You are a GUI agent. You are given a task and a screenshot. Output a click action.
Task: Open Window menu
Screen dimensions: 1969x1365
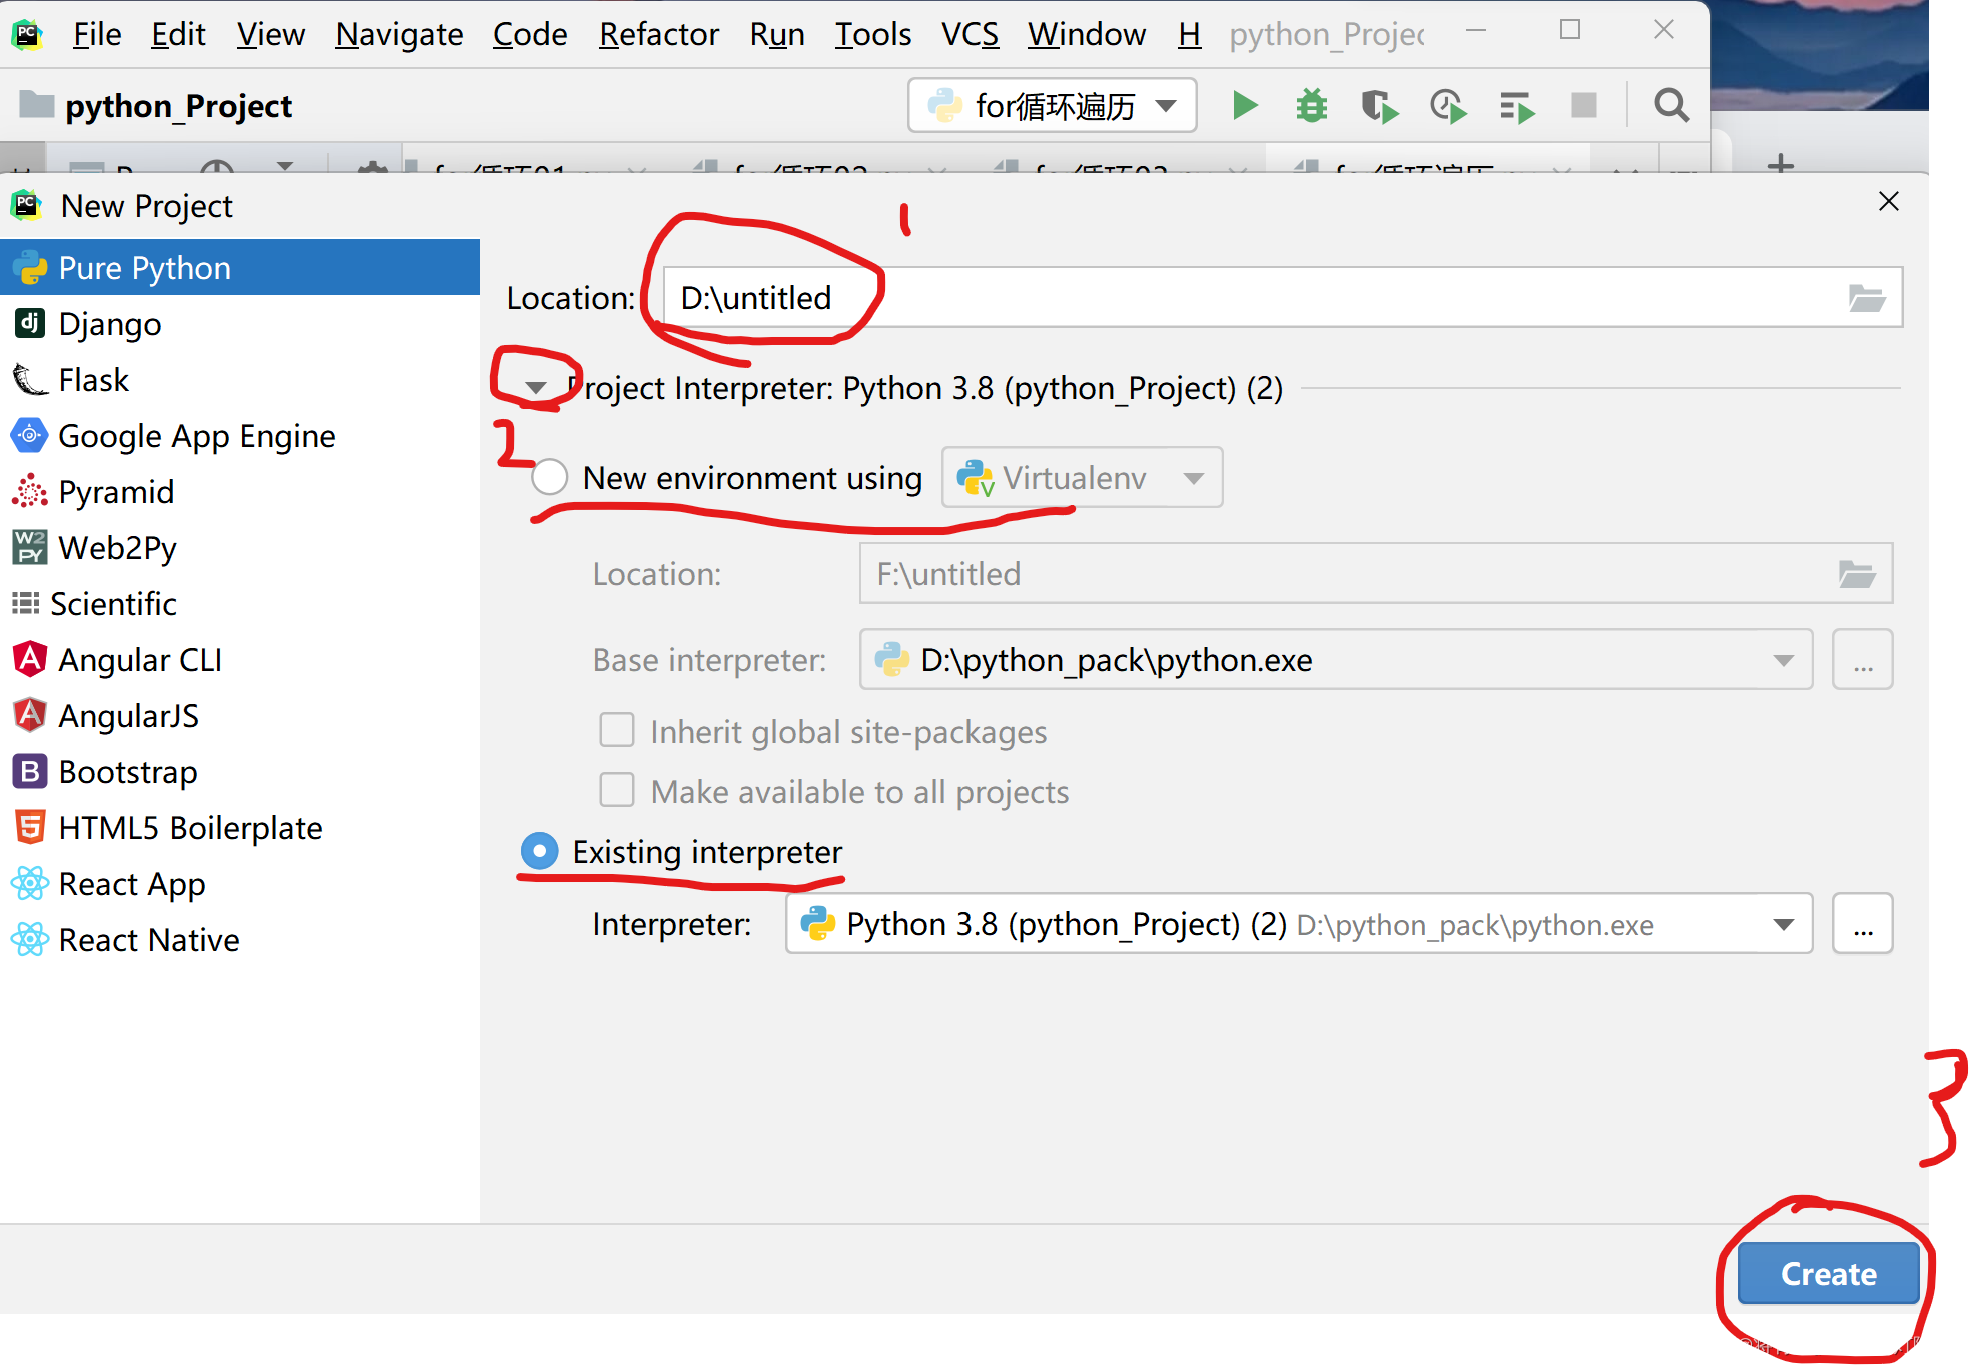(x=1087, y=34)
